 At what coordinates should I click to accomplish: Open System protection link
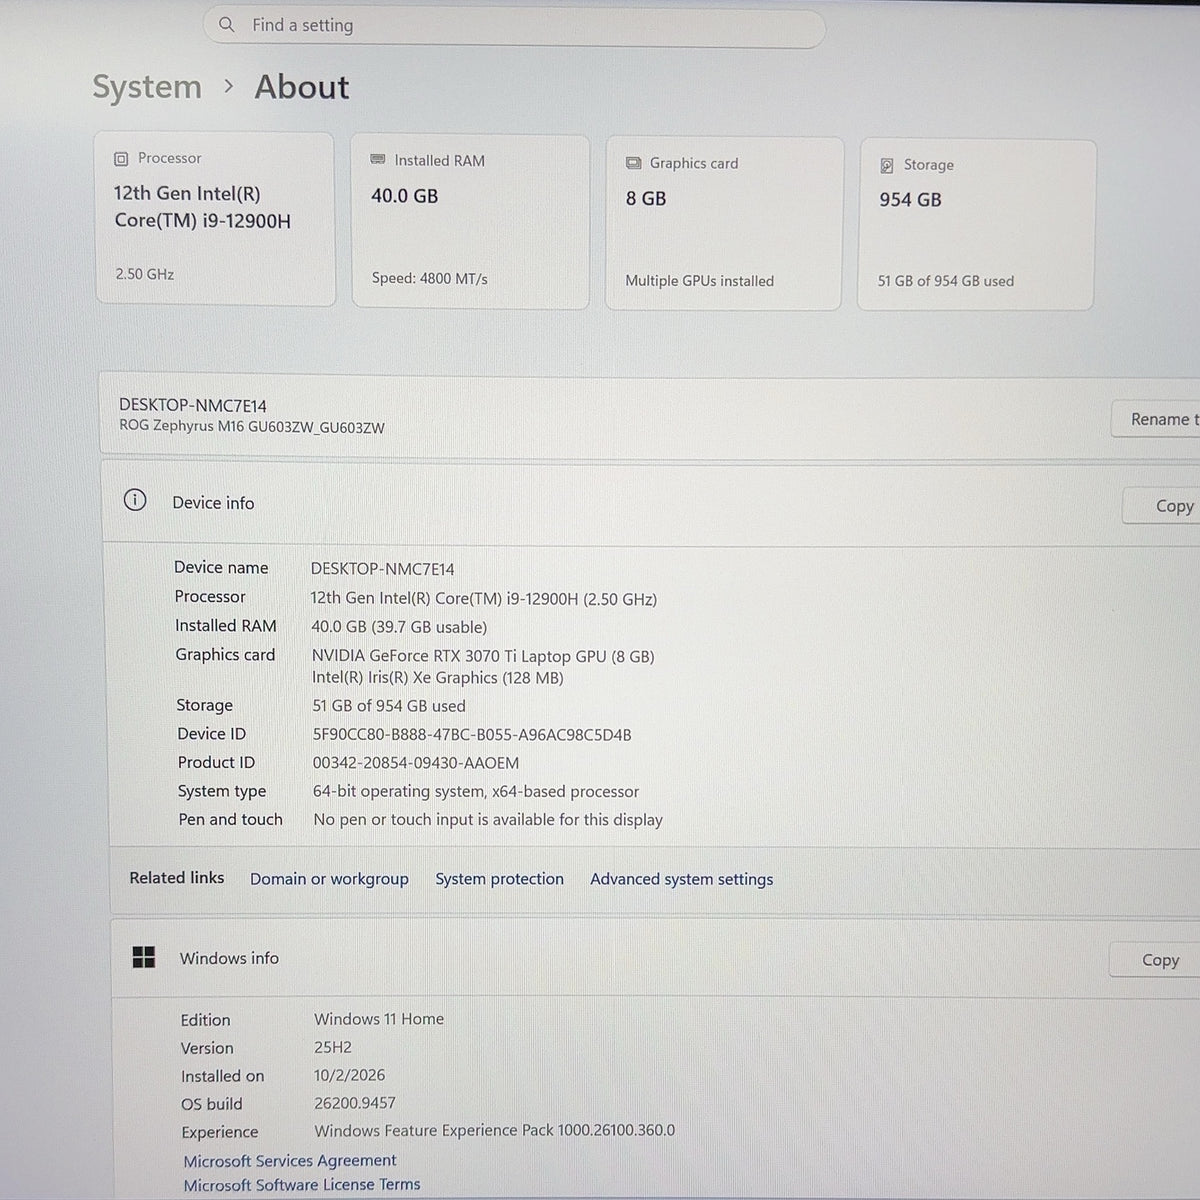tap(499, 879)
